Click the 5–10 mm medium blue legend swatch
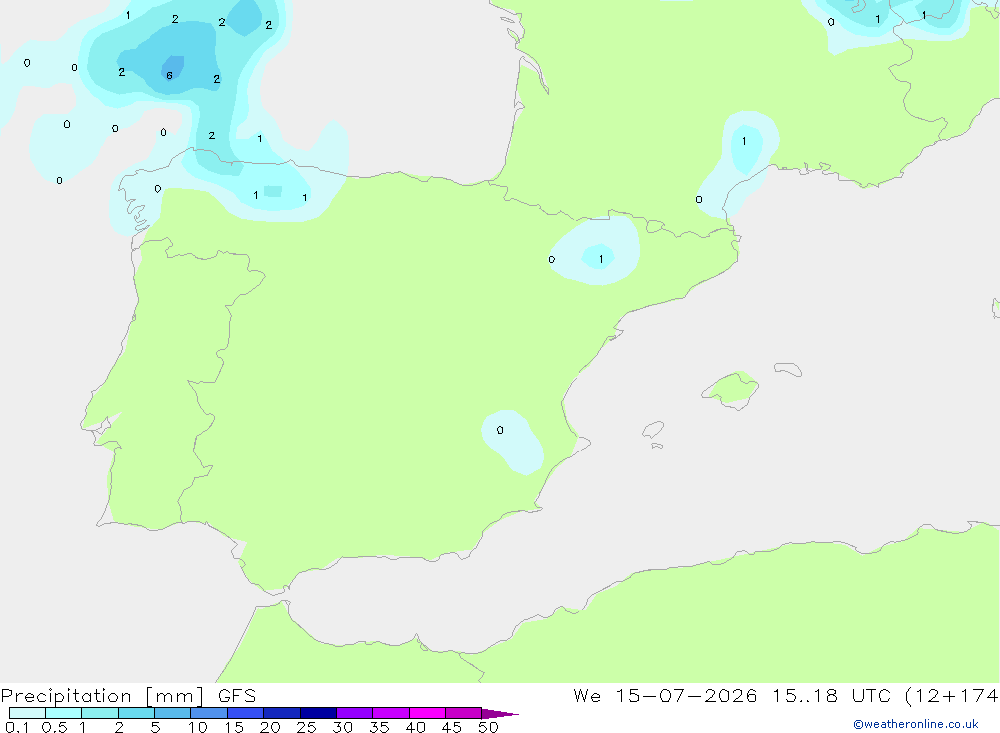Screen dimensions: 1000x733 (x=172, y=713)
